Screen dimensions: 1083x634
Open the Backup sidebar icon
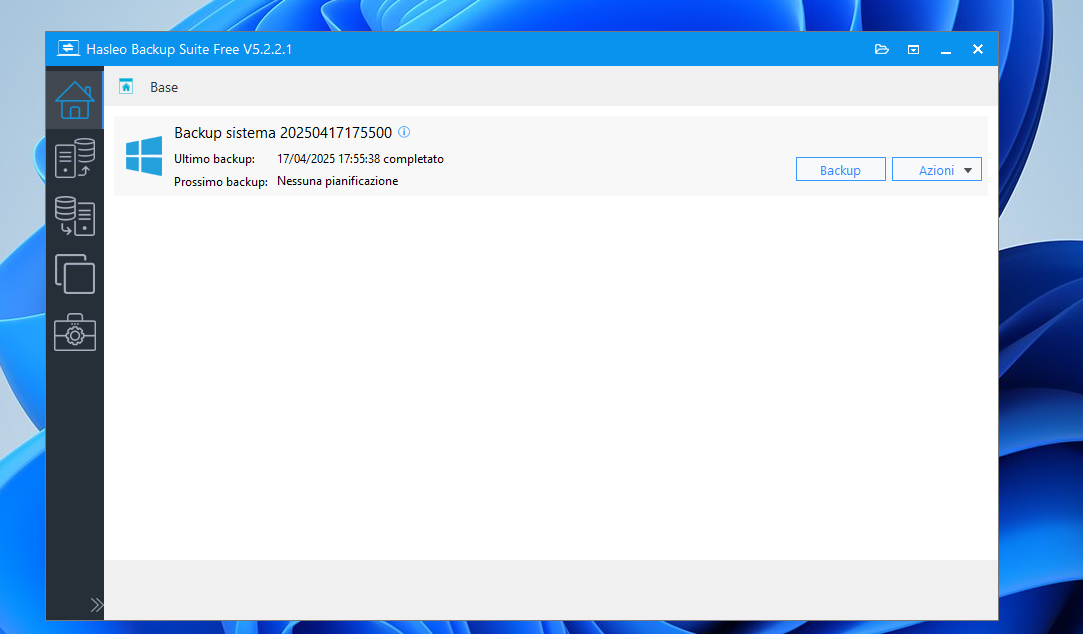click(x=75, y=158)
